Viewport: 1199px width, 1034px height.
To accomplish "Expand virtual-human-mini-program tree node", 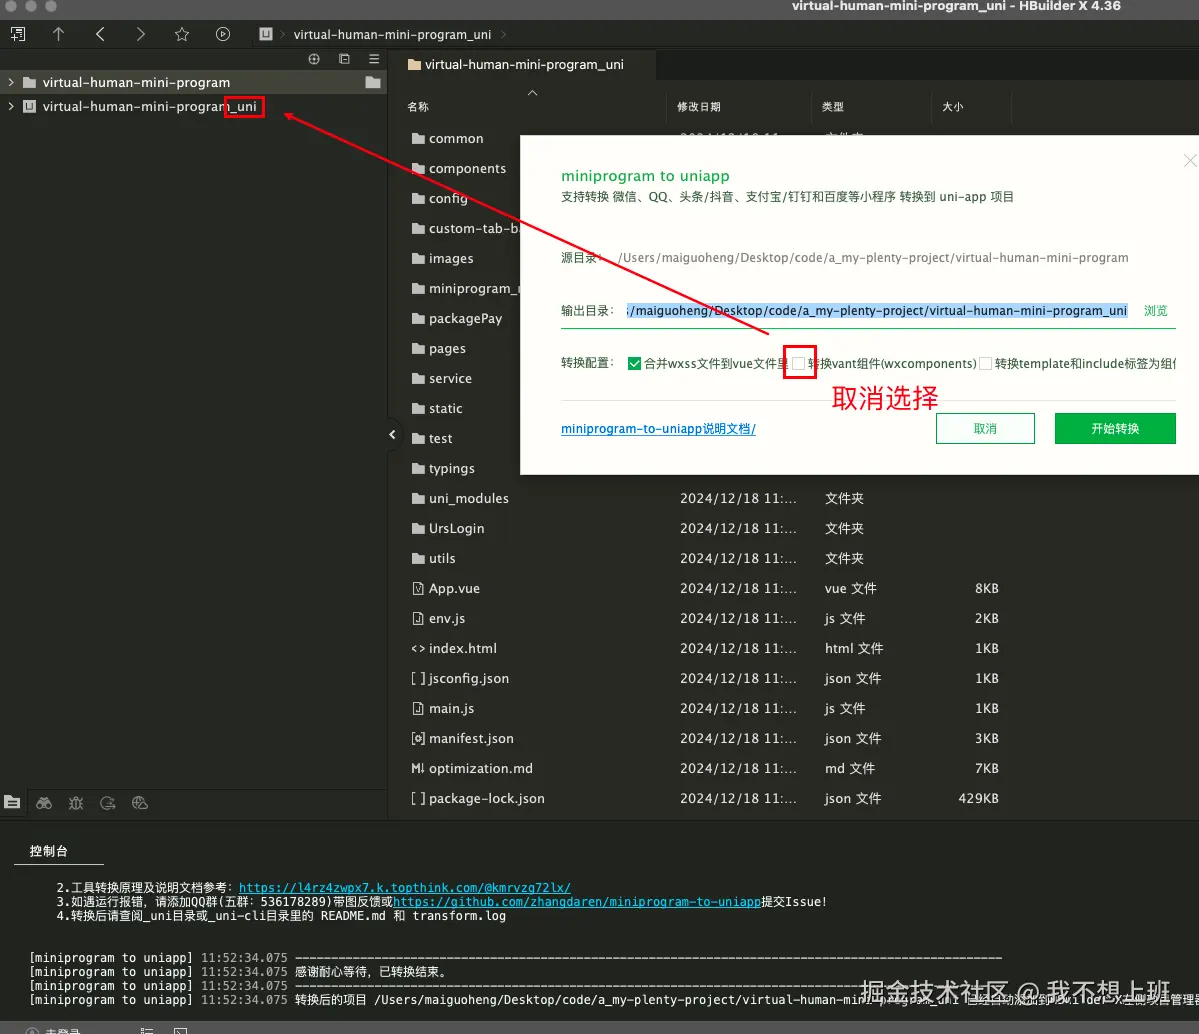I will (11, 82).
